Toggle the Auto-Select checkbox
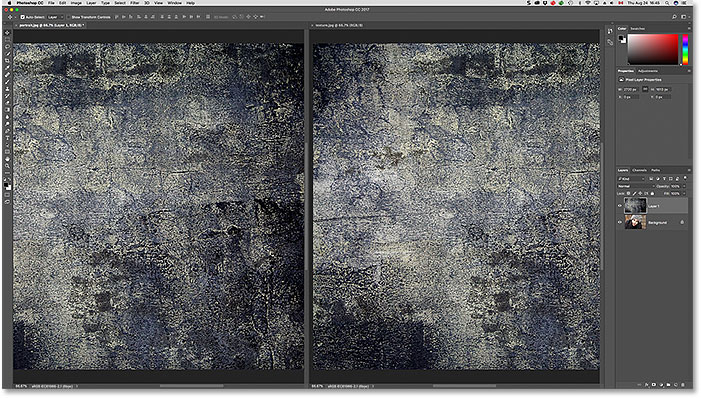This screenshot has height=398, width=701. point(22,17)
